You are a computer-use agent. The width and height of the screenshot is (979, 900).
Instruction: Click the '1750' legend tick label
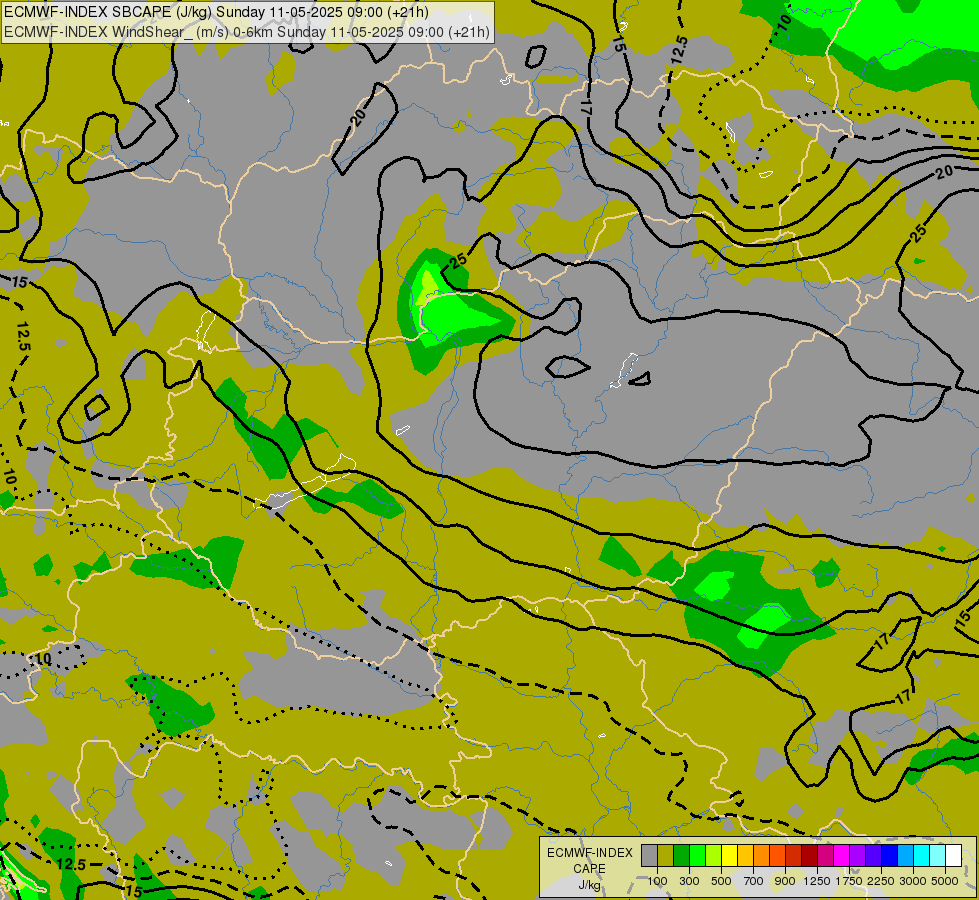point(849,881)
